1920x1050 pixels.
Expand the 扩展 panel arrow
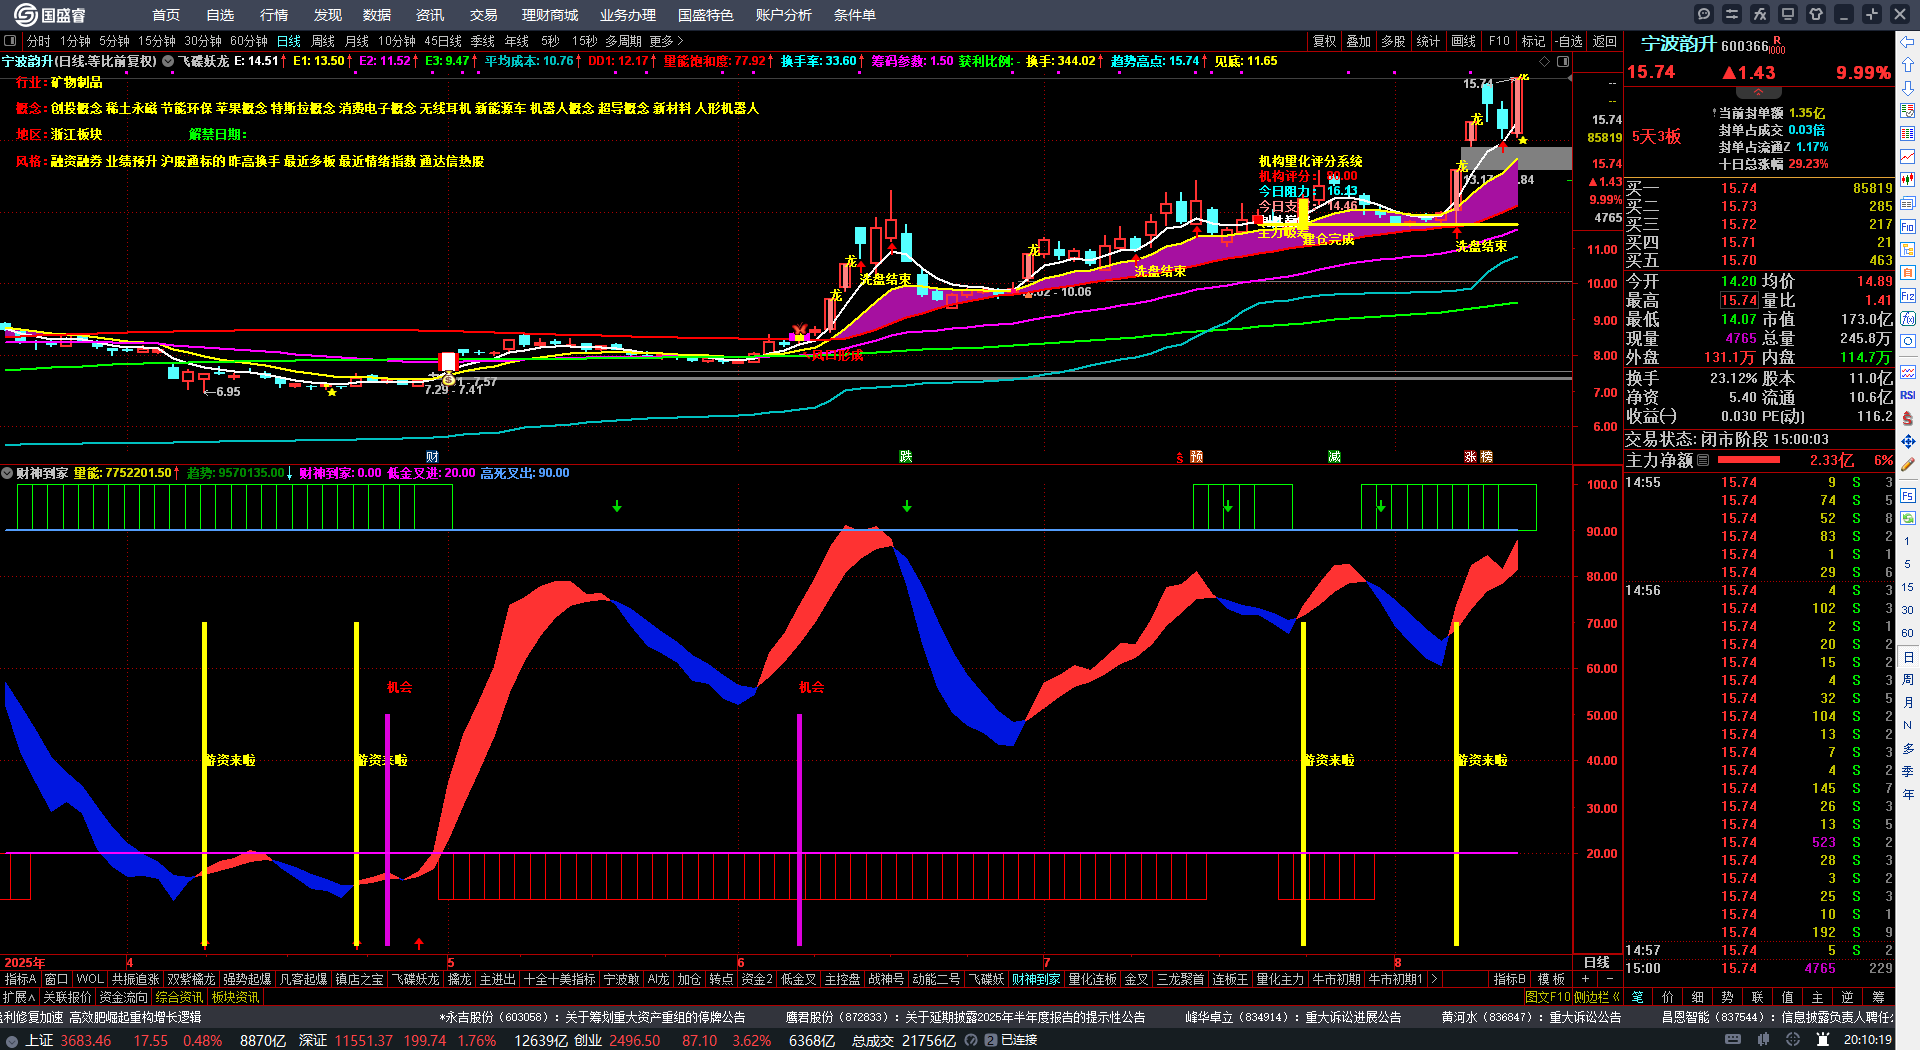(x=18, y=997)
